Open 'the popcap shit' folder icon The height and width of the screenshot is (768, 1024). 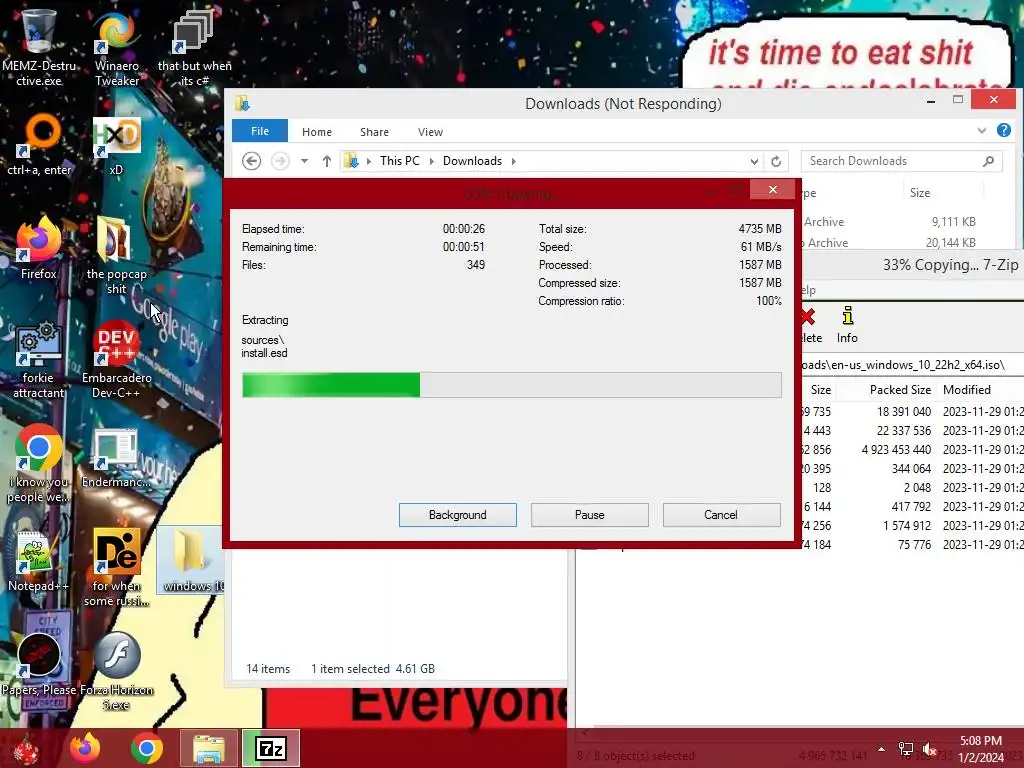pyautogui.click(x=116, y=256)
